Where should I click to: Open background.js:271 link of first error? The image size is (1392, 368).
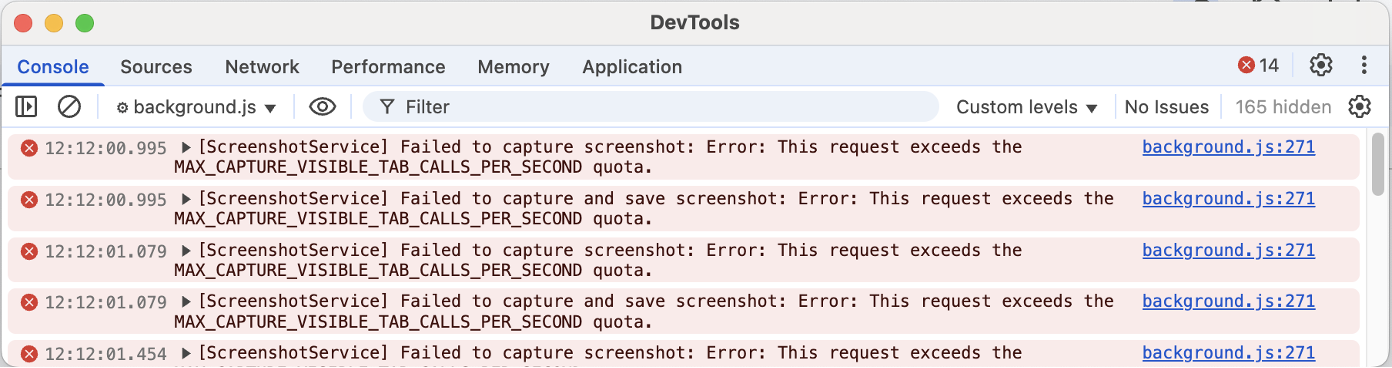tap(1228, 147)
